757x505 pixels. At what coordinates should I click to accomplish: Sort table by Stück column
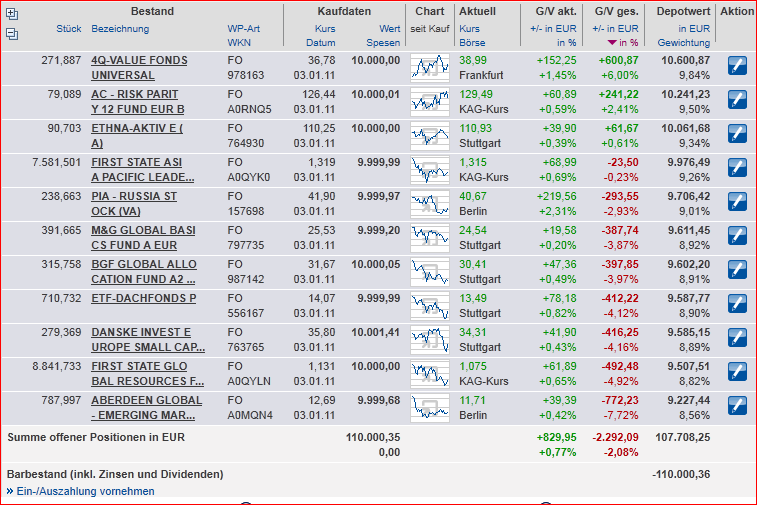(x=69, y=29)
